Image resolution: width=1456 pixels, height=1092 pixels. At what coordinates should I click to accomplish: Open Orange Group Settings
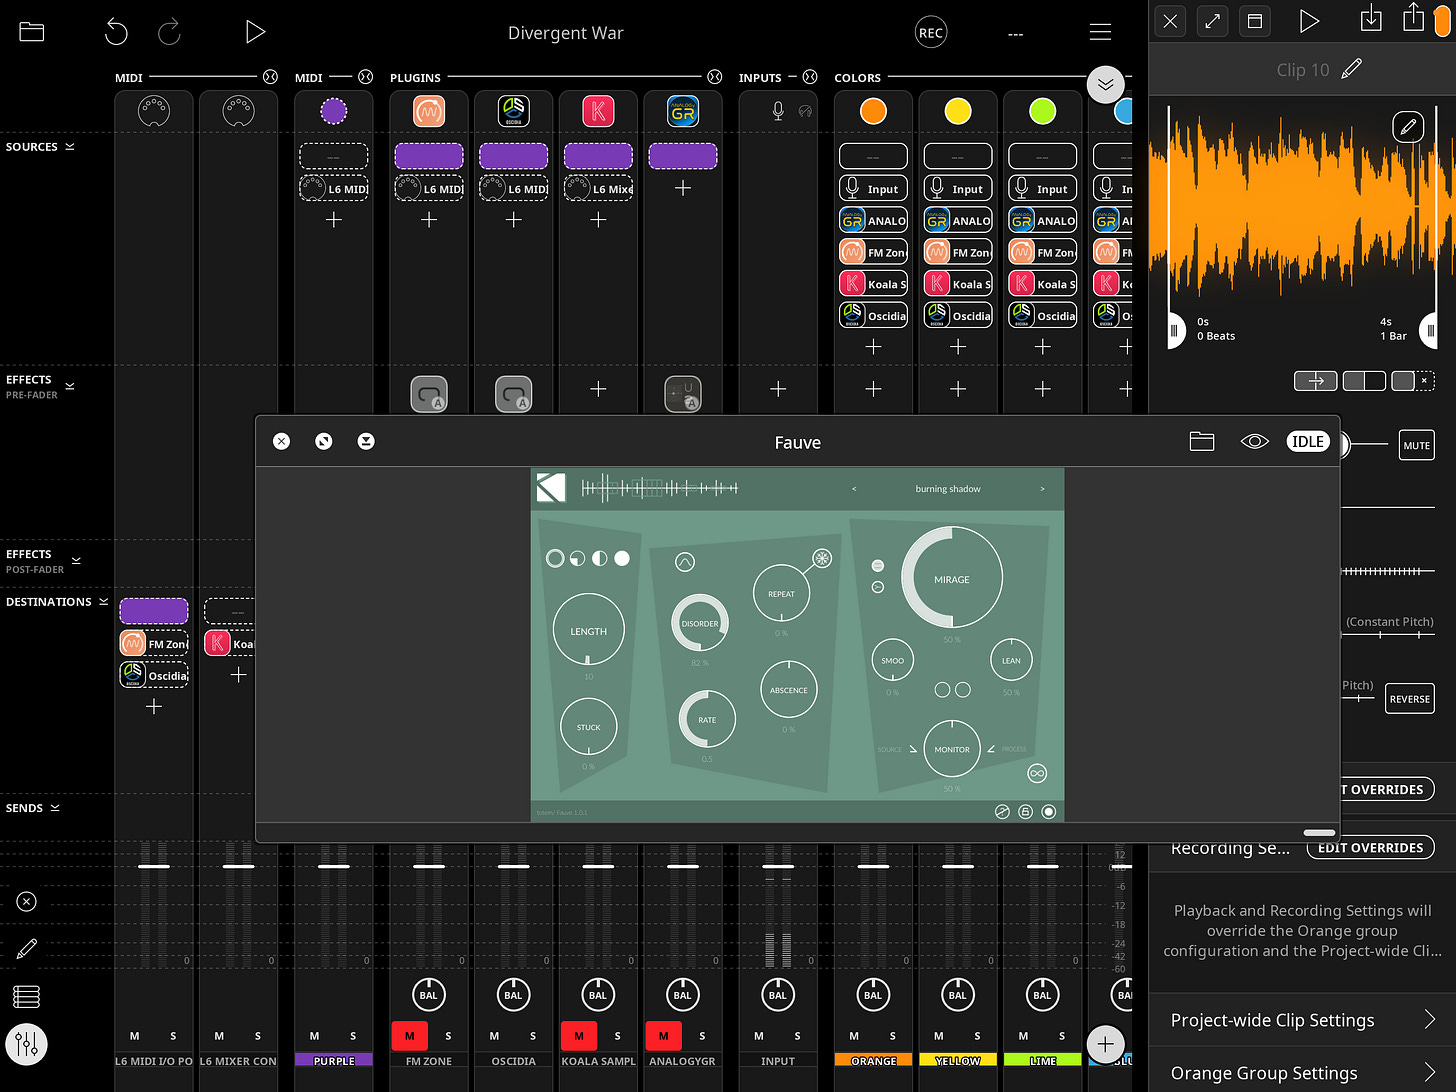tap(1301, 1073)
